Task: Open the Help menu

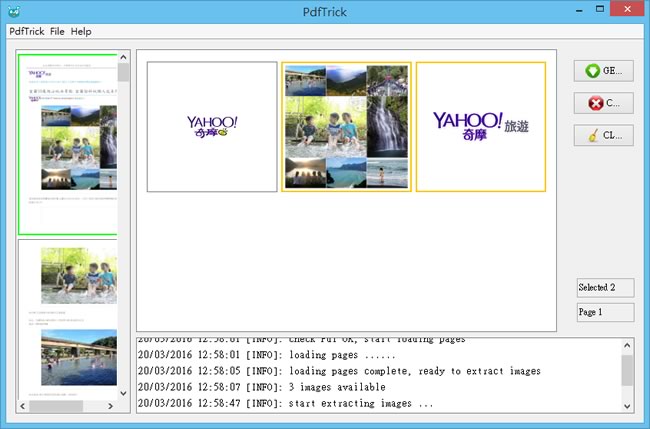Action: tap(81, 32)
